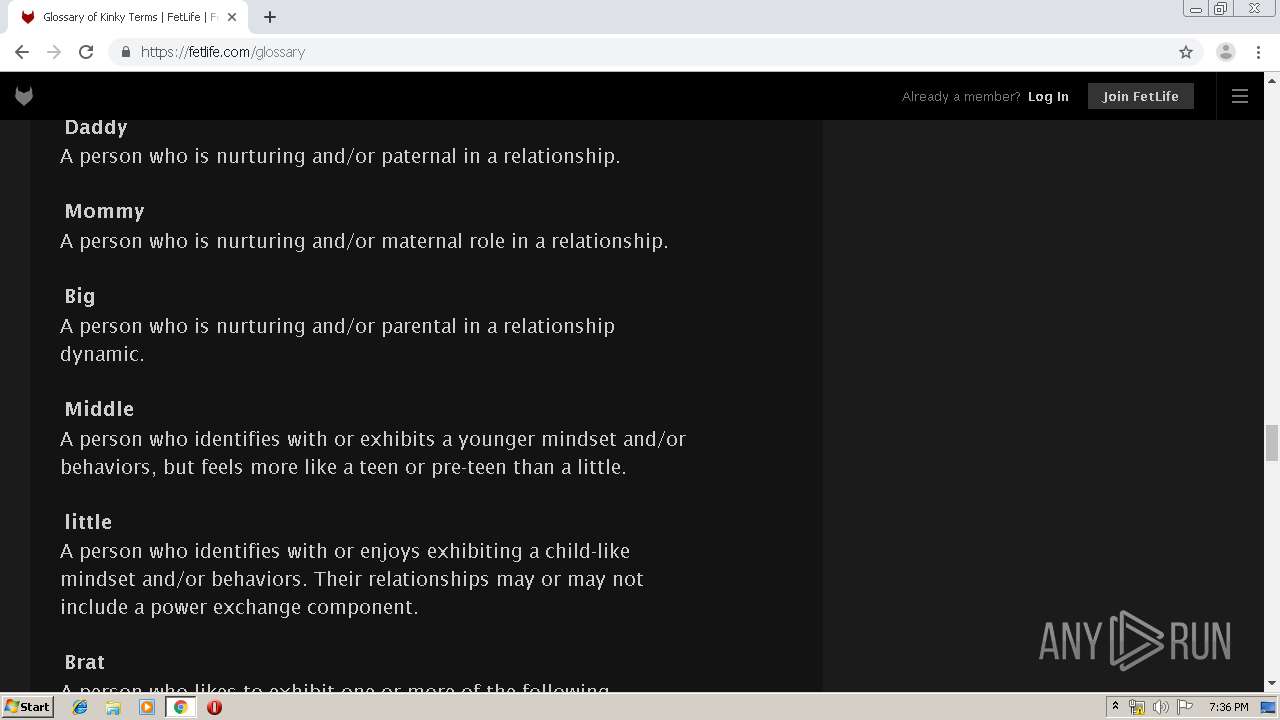Click the Action Center flag icon

(1185, 707)
